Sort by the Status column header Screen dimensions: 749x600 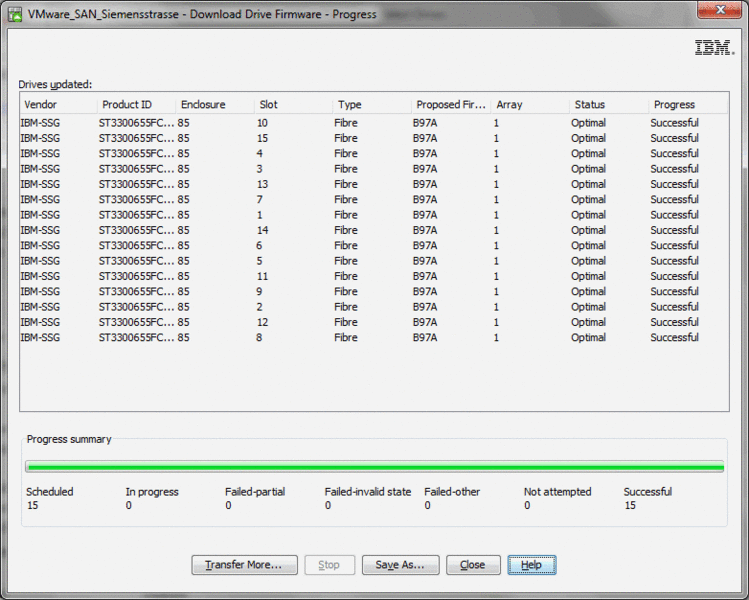coord(608,105)
